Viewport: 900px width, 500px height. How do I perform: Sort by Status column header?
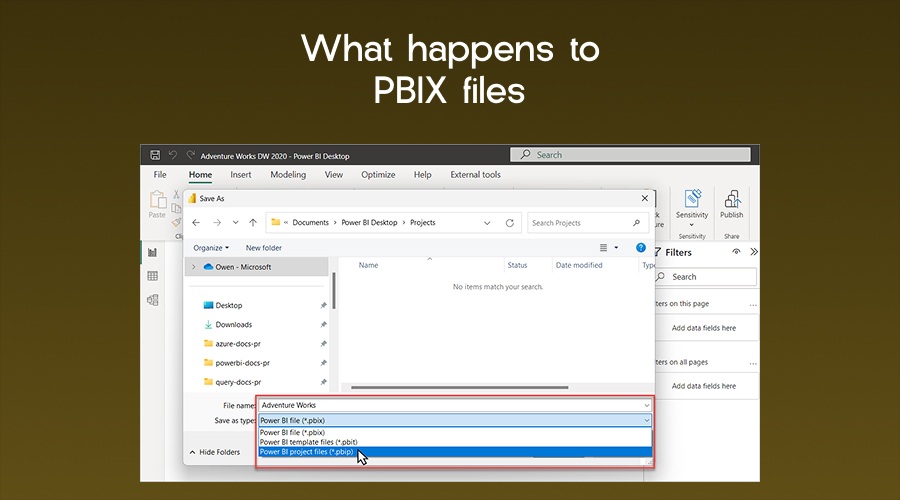point(517,265)
